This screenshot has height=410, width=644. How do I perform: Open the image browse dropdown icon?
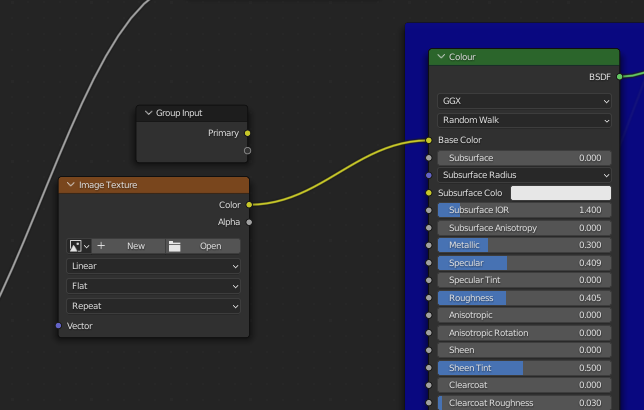click(80, 246)
